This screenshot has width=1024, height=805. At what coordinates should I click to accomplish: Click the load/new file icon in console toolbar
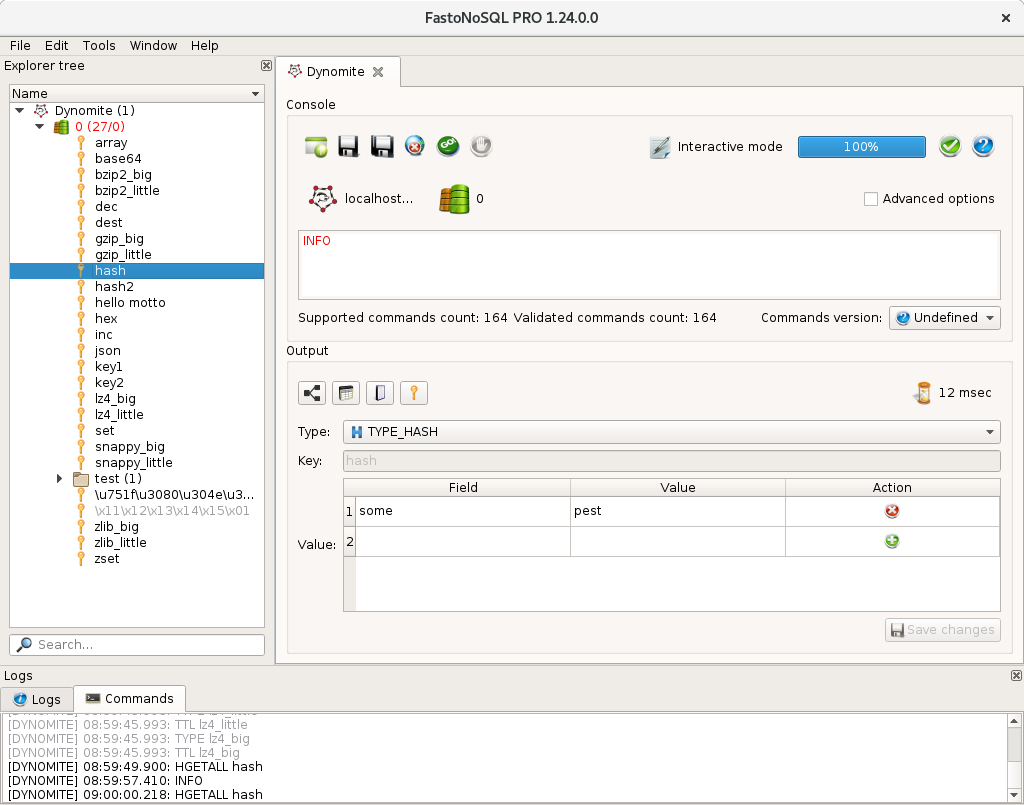[x=316, y=146]
